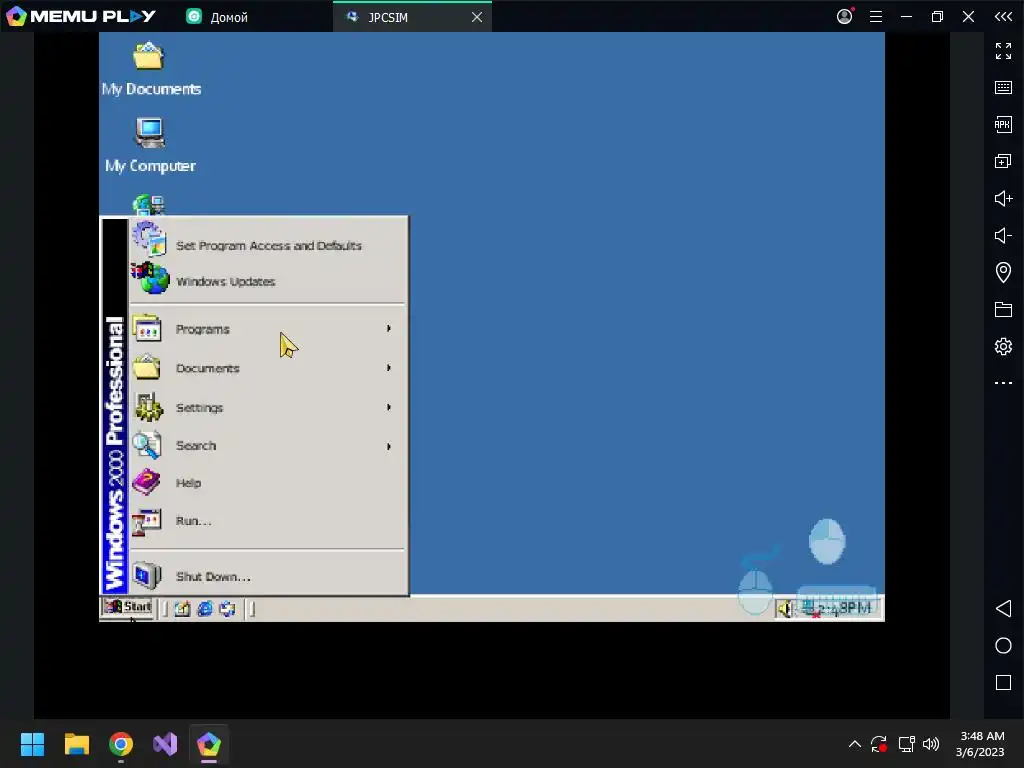Increase volume in MEmu sidebar
This screenshot has height=768, width=1024.
click(x=1003, y=199)
